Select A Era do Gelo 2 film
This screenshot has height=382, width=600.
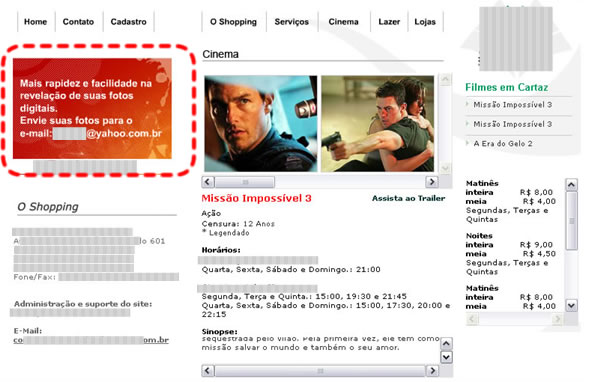(x=503, y=144)
